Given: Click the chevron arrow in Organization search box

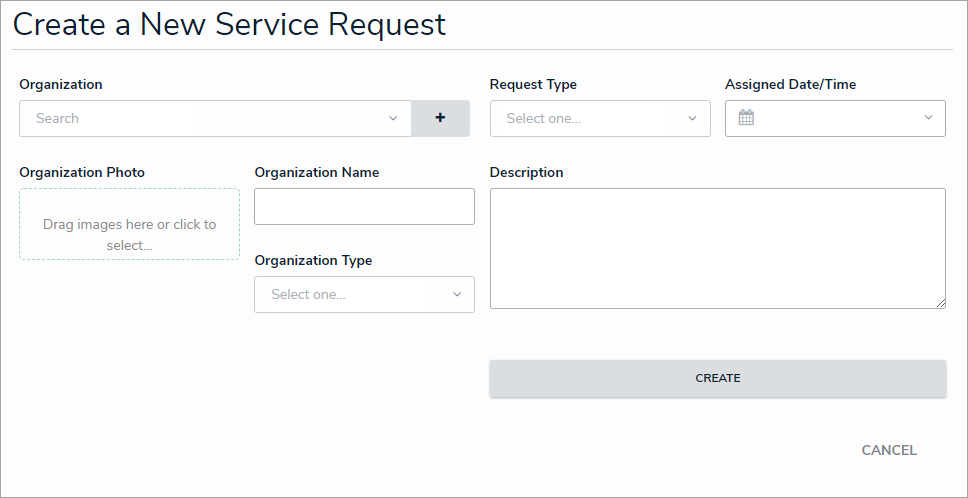Looking at the screenshot, I should [x=393, y=118].
